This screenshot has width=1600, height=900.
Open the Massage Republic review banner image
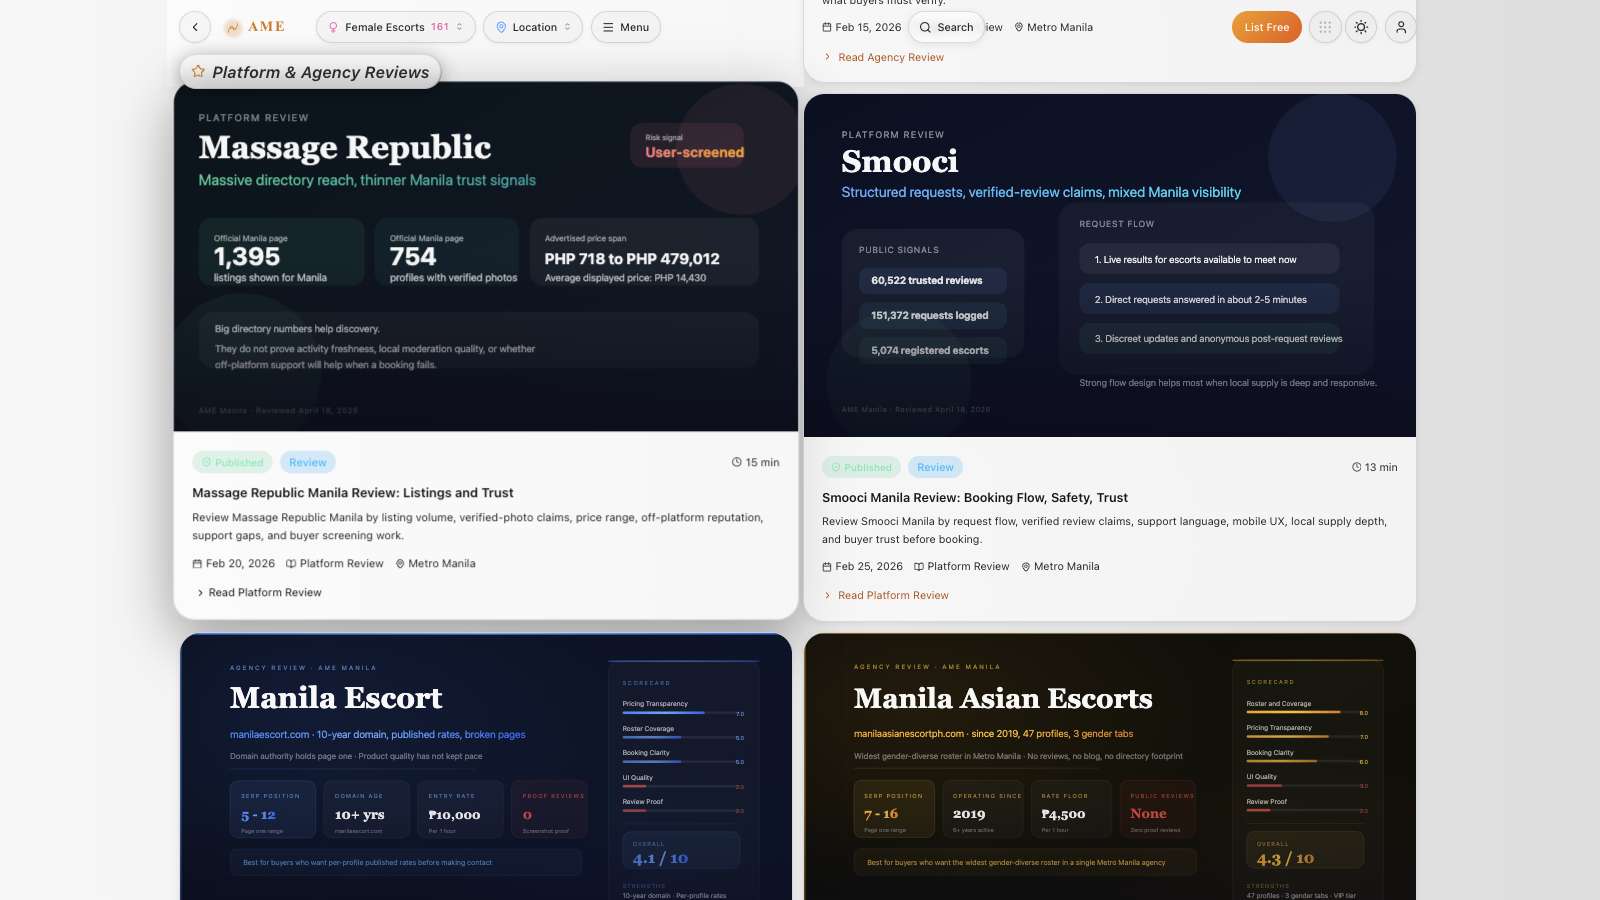486,257
